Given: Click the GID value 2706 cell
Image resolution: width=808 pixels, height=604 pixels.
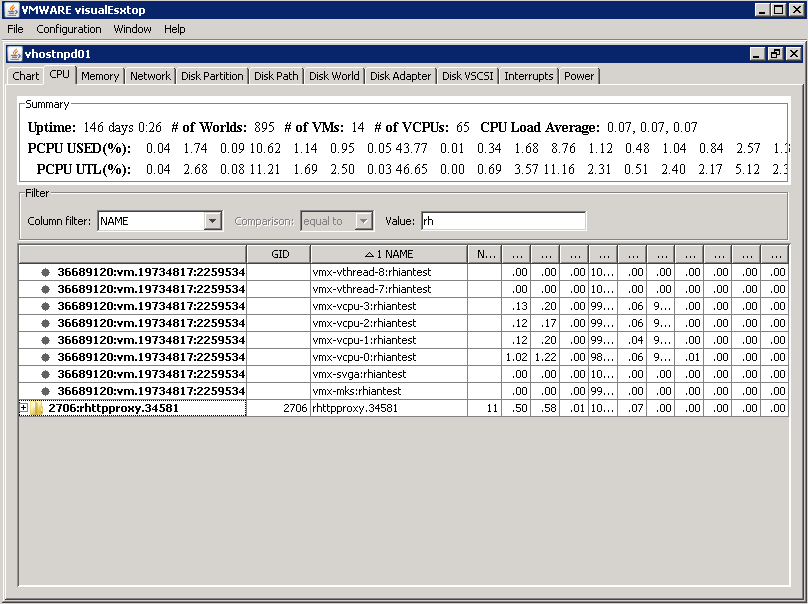Looking at the screenshot, I should coord(279,408).
